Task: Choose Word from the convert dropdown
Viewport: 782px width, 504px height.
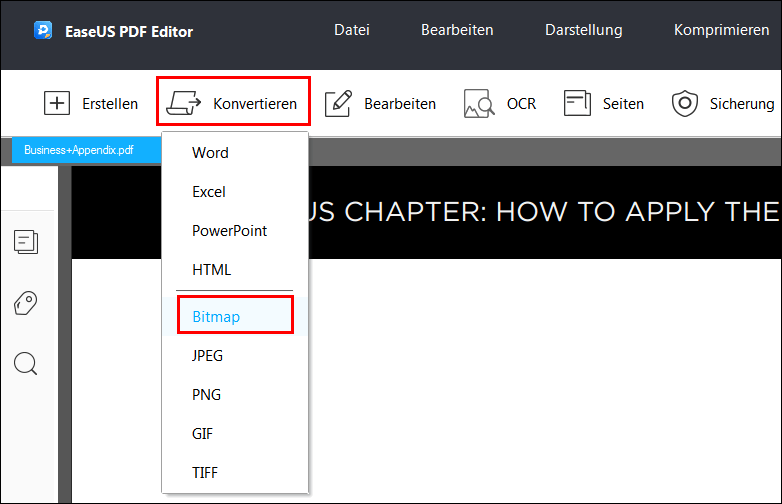Action: [235, 153]
